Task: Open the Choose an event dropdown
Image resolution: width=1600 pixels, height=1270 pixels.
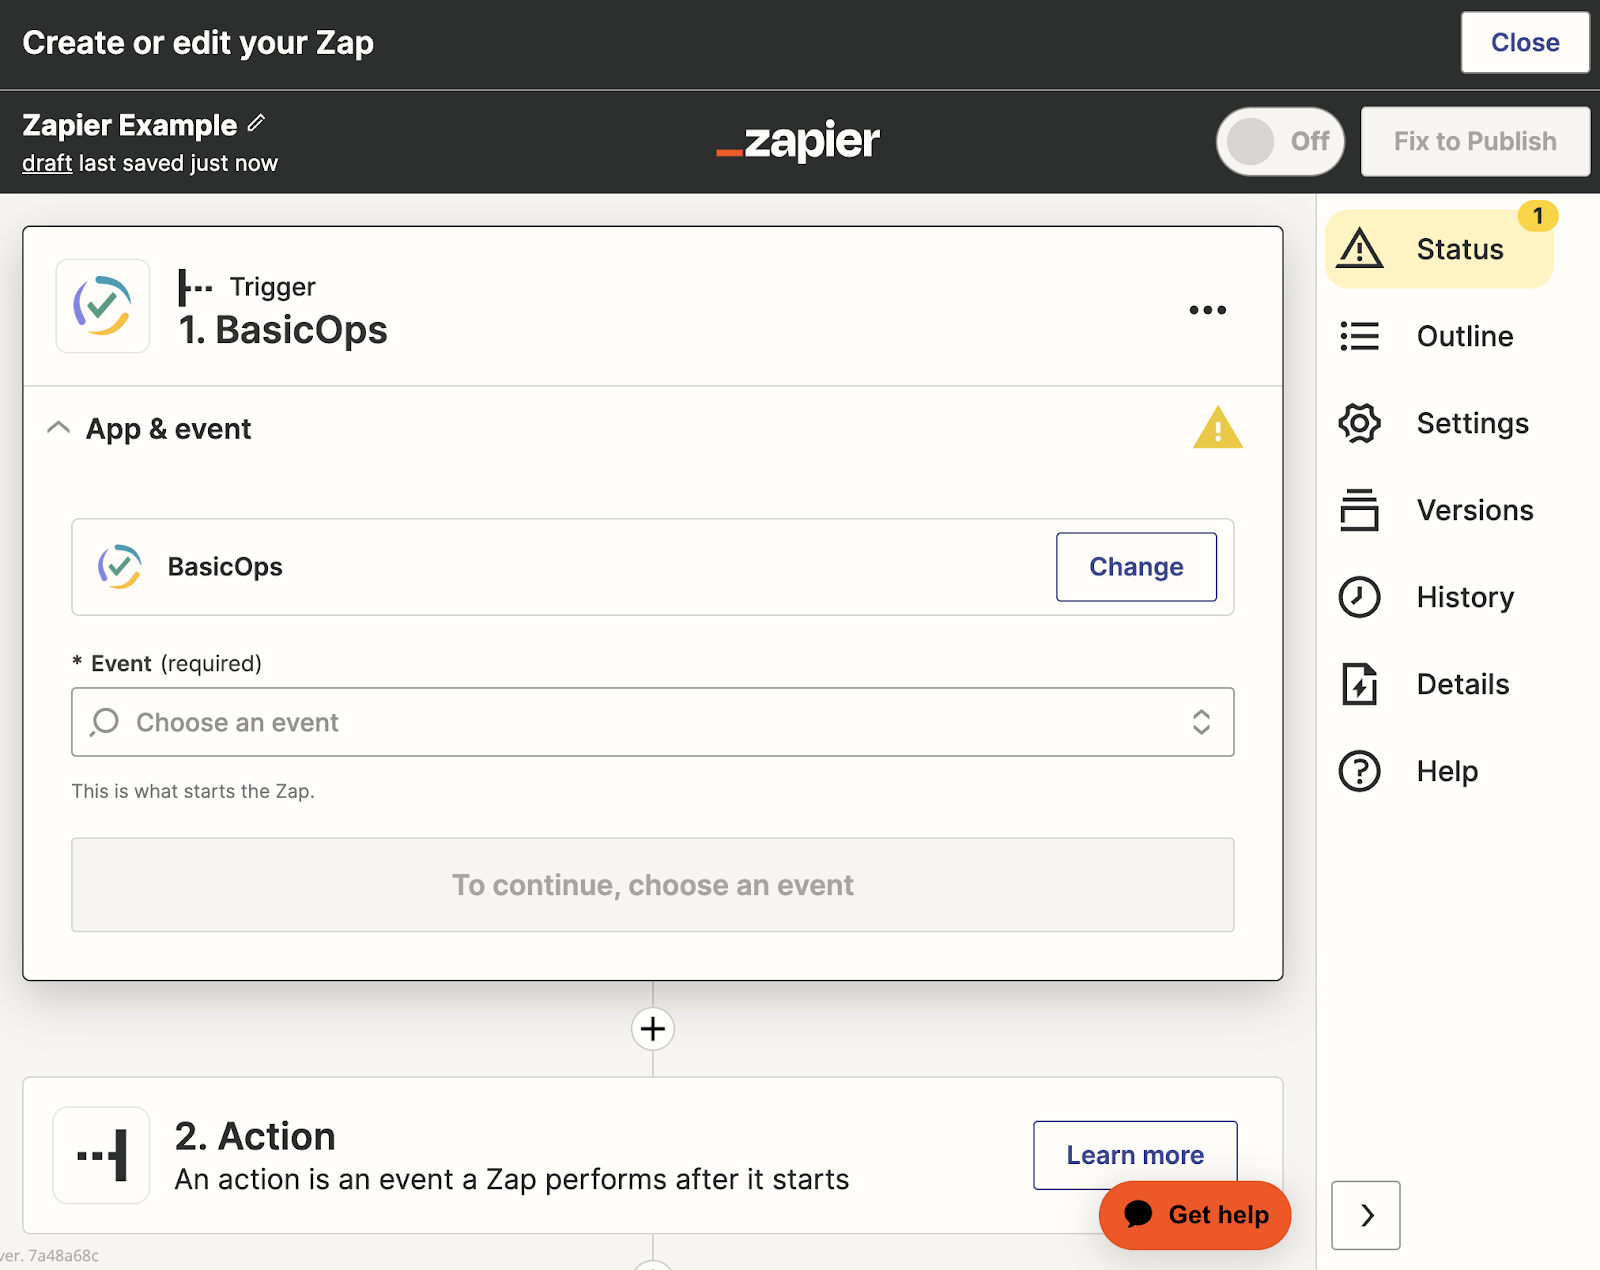Action: pos(653,722)
